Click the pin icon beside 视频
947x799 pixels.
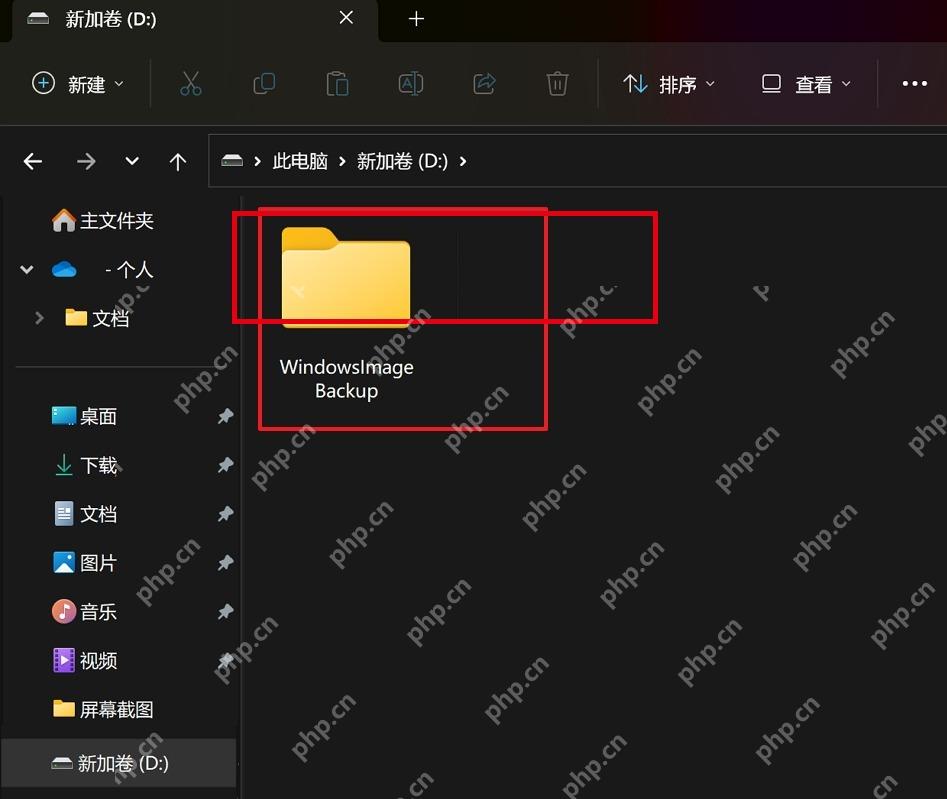225,661
